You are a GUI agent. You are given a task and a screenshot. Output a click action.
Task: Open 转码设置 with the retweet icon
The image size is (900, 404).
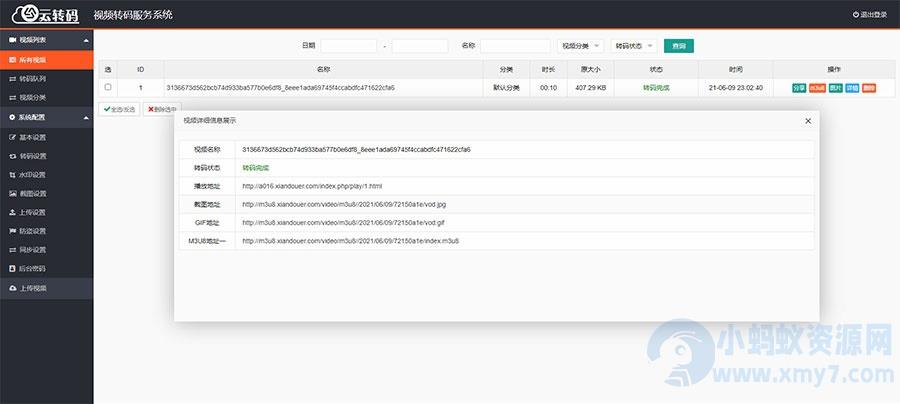46,156
